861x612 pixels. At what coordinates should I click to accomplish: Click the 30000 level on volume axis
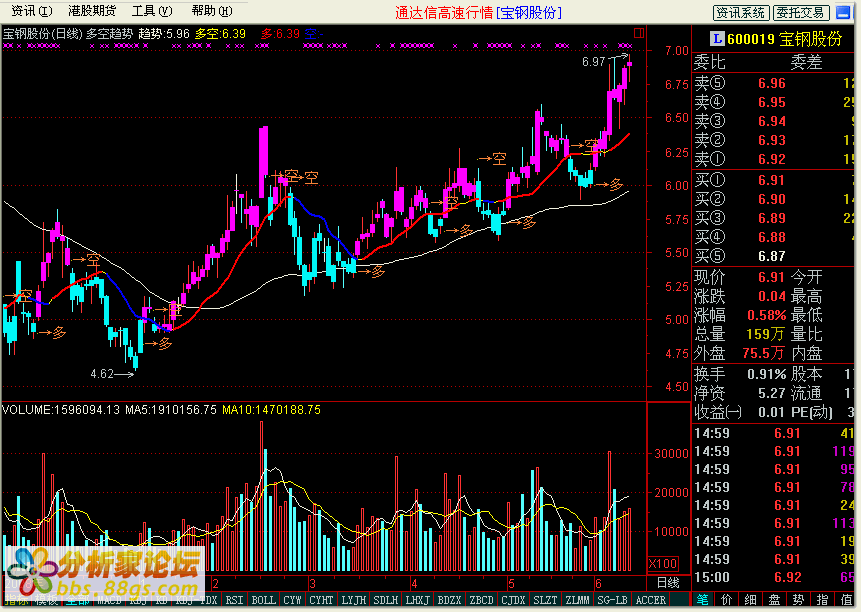pos(671,454)
